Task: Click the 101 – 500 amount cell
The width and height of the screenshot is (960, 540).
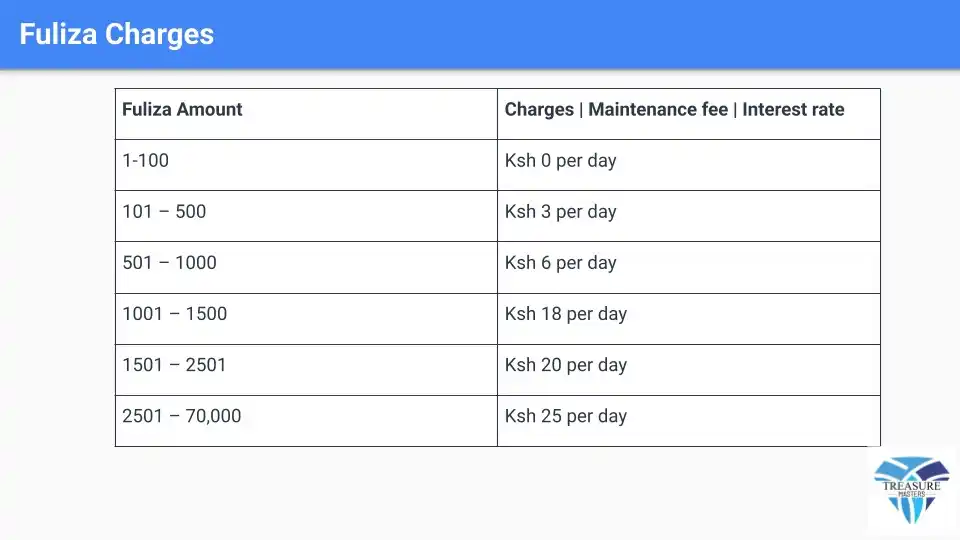Action: (x=306, y=216)
